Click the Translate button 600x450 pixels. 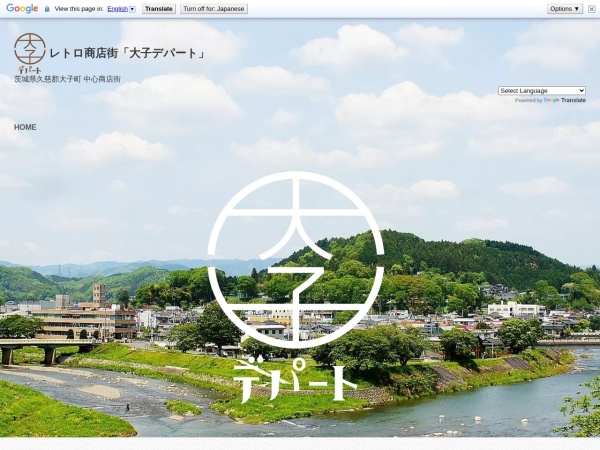(x=159, y=9)
